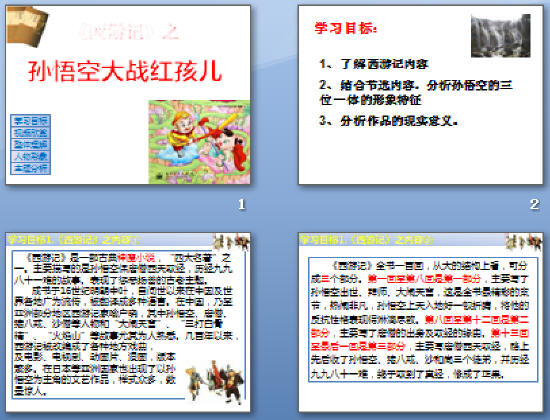Click the Monkey King cartoon picture
550x420 pixels.
click(x=199, y=142)
